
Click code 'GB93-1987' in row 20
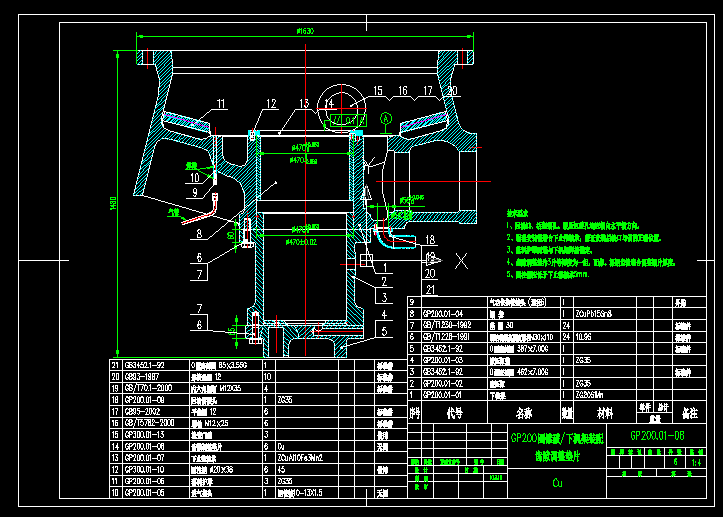(142, 377)
